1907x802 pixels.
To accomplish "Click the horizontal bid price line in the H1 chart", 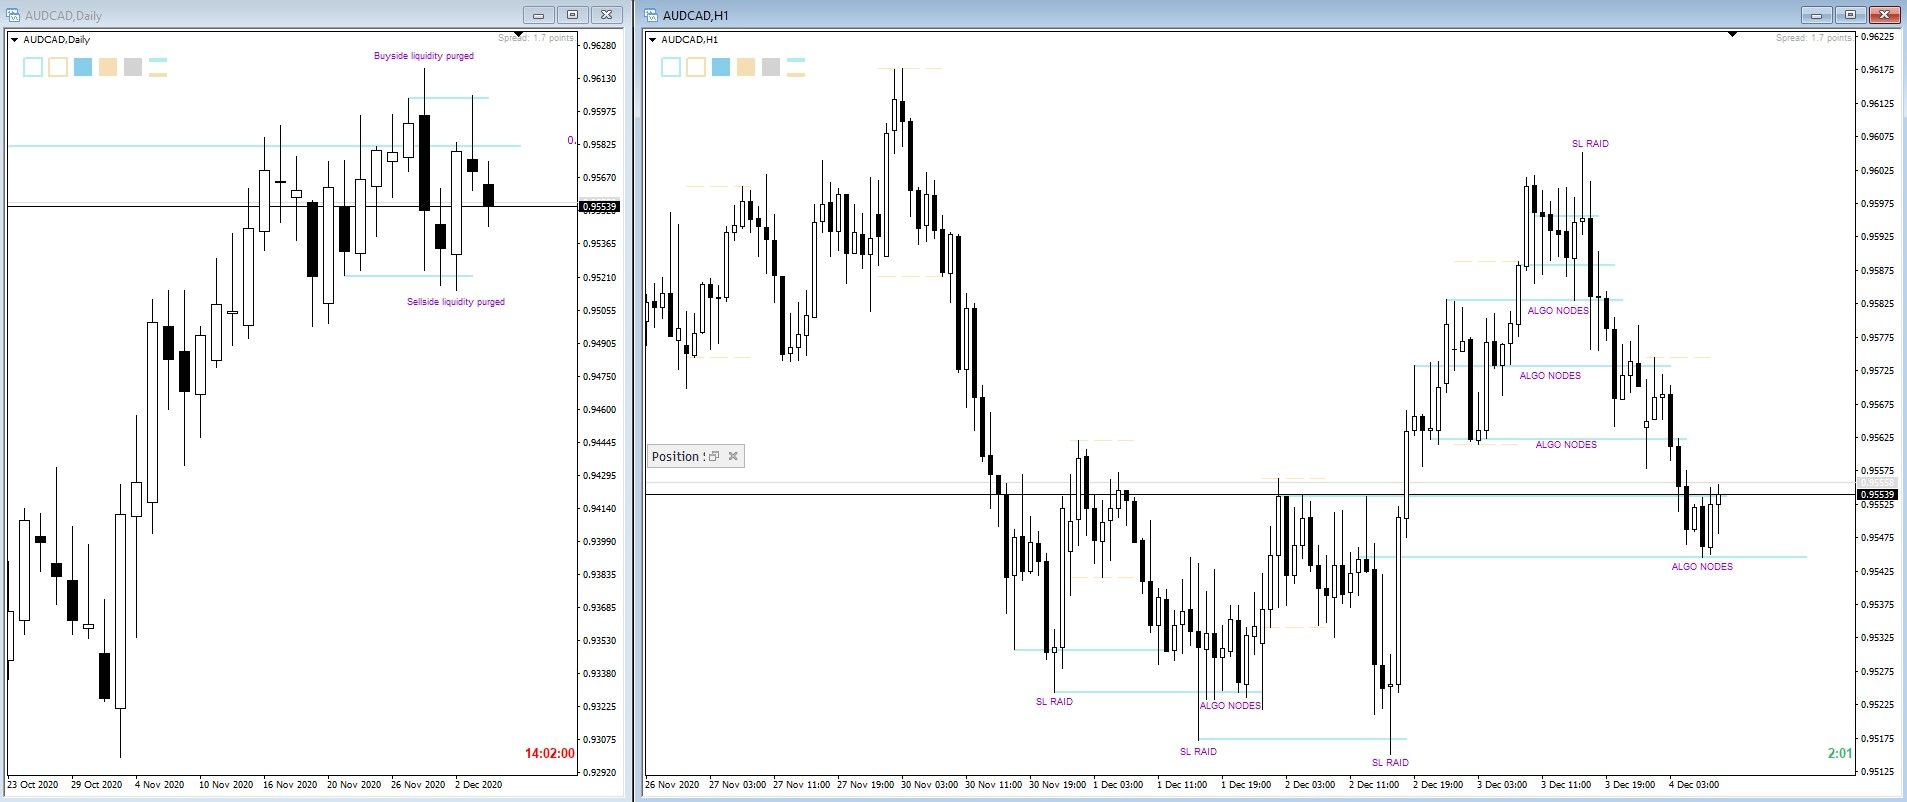I will (x=1250, y=495).
